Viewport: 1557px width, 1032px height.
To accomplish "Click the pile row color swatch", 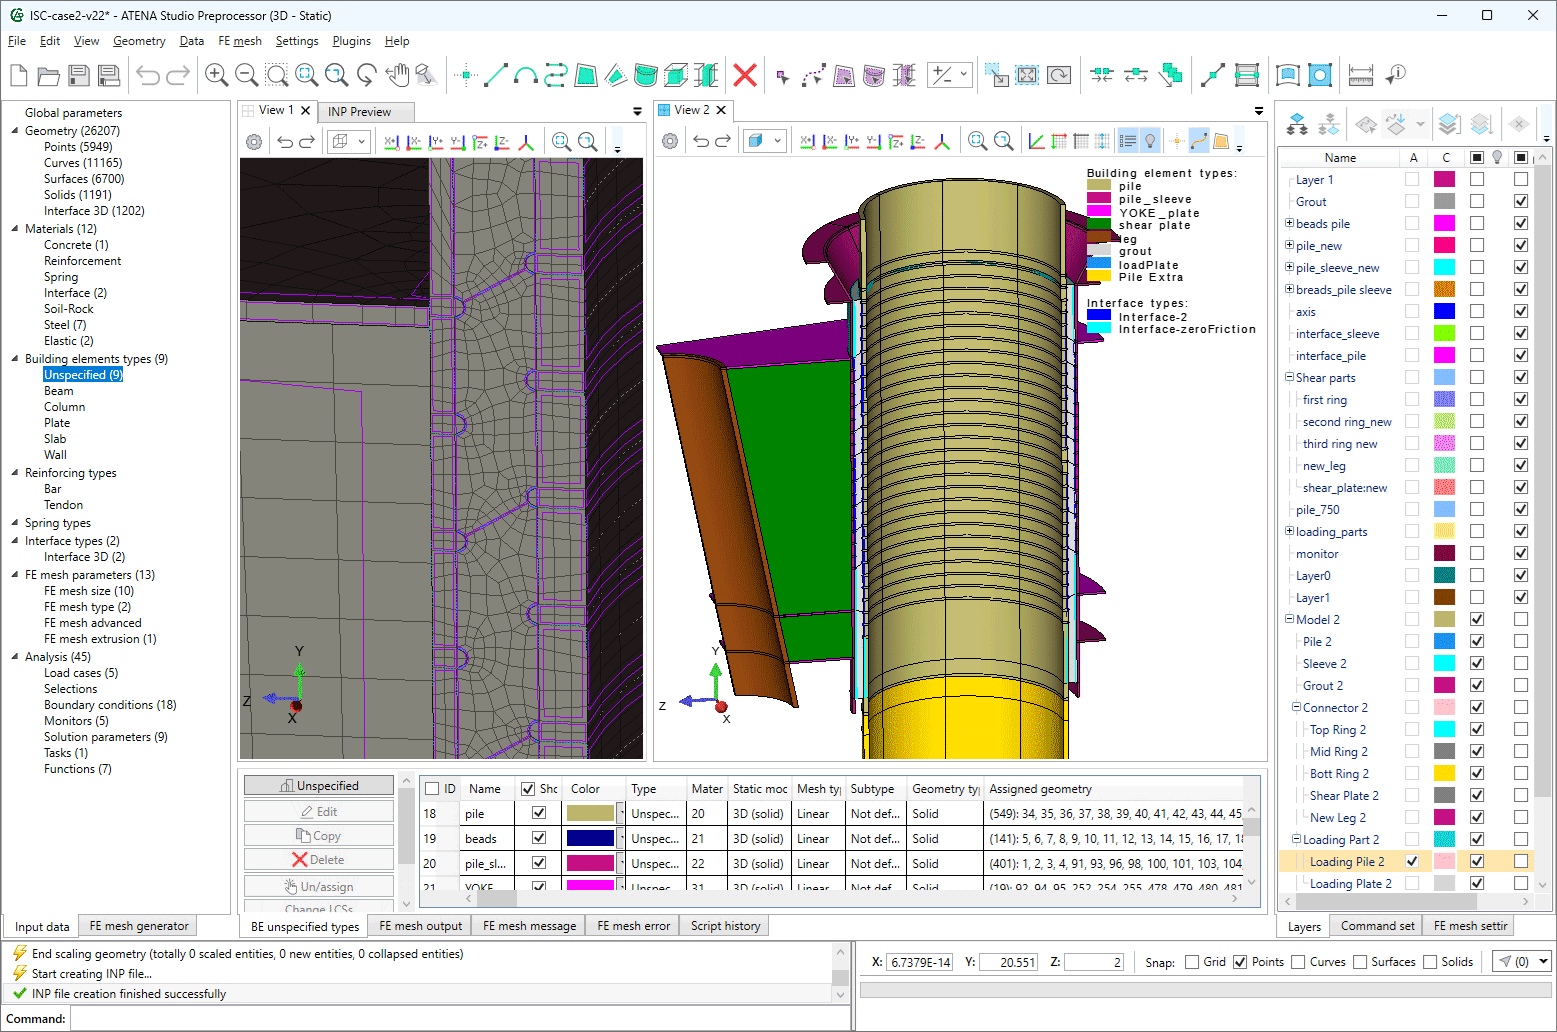I will (590, 813).
